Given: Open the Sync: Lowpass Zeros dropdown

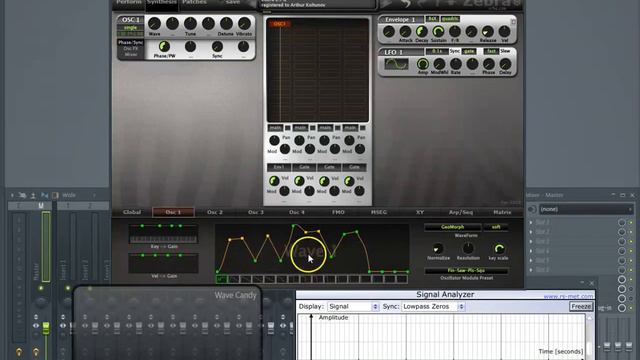Looking at the screenshot, I should click(433, 307).
